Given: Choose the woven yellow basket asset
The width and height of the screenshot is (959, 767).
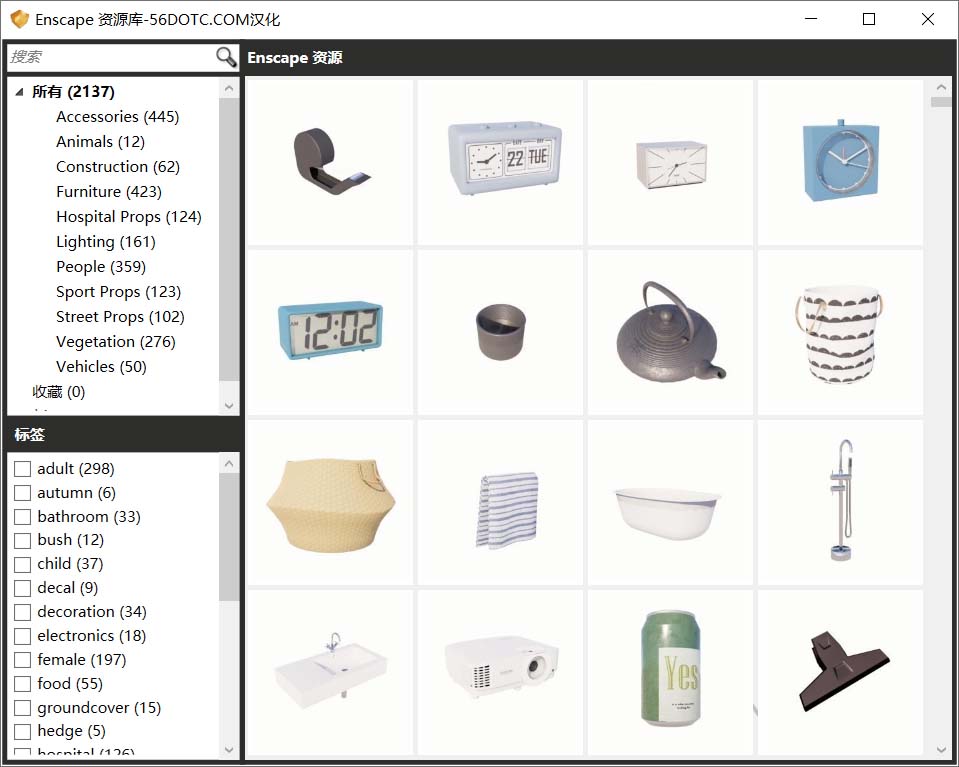Looking at the screenshot, I should click(330, 501).
